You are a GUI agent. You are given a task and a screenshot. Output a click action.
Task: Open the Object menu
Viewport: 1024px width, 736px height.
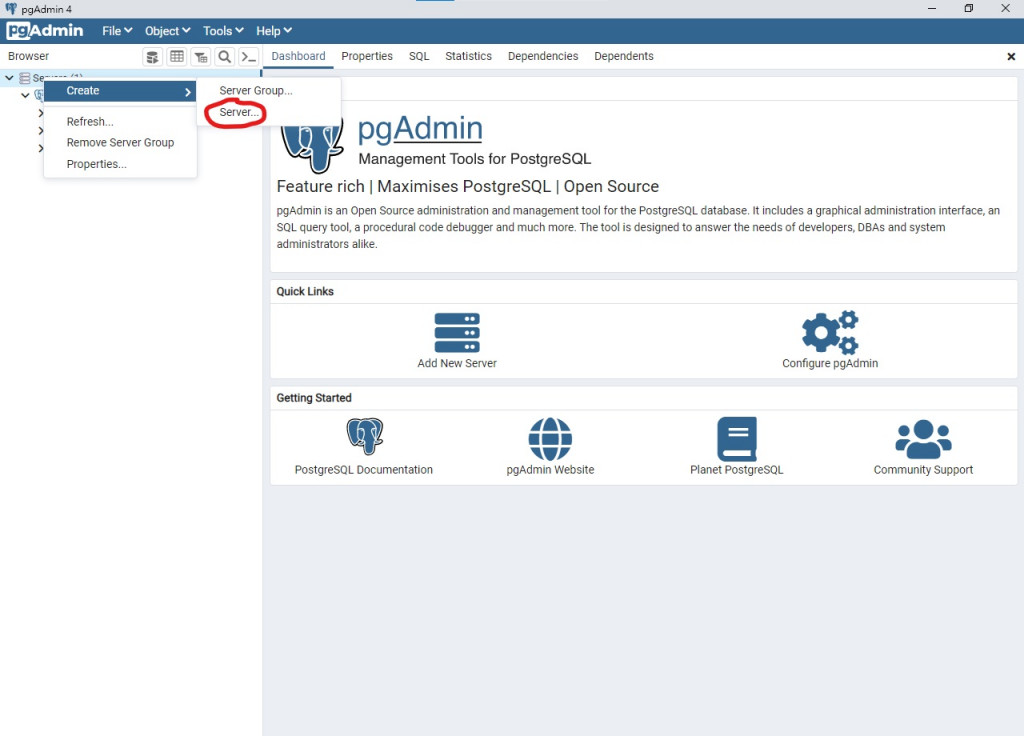coord(167,31)
